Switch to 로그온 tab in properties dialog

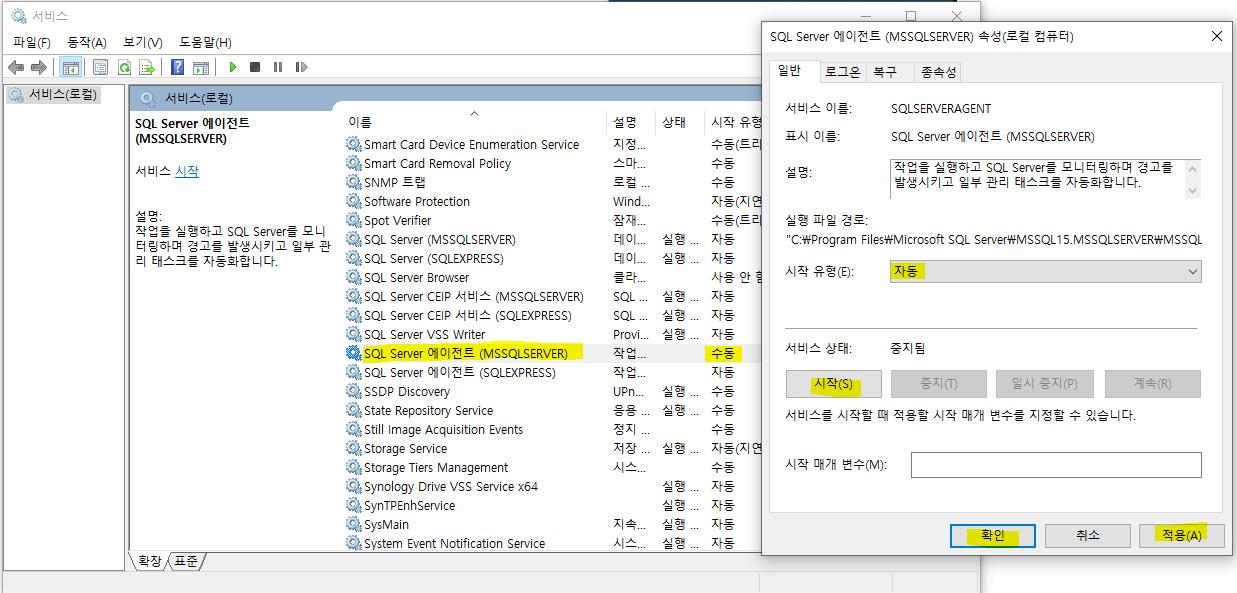tap(842, 72)
